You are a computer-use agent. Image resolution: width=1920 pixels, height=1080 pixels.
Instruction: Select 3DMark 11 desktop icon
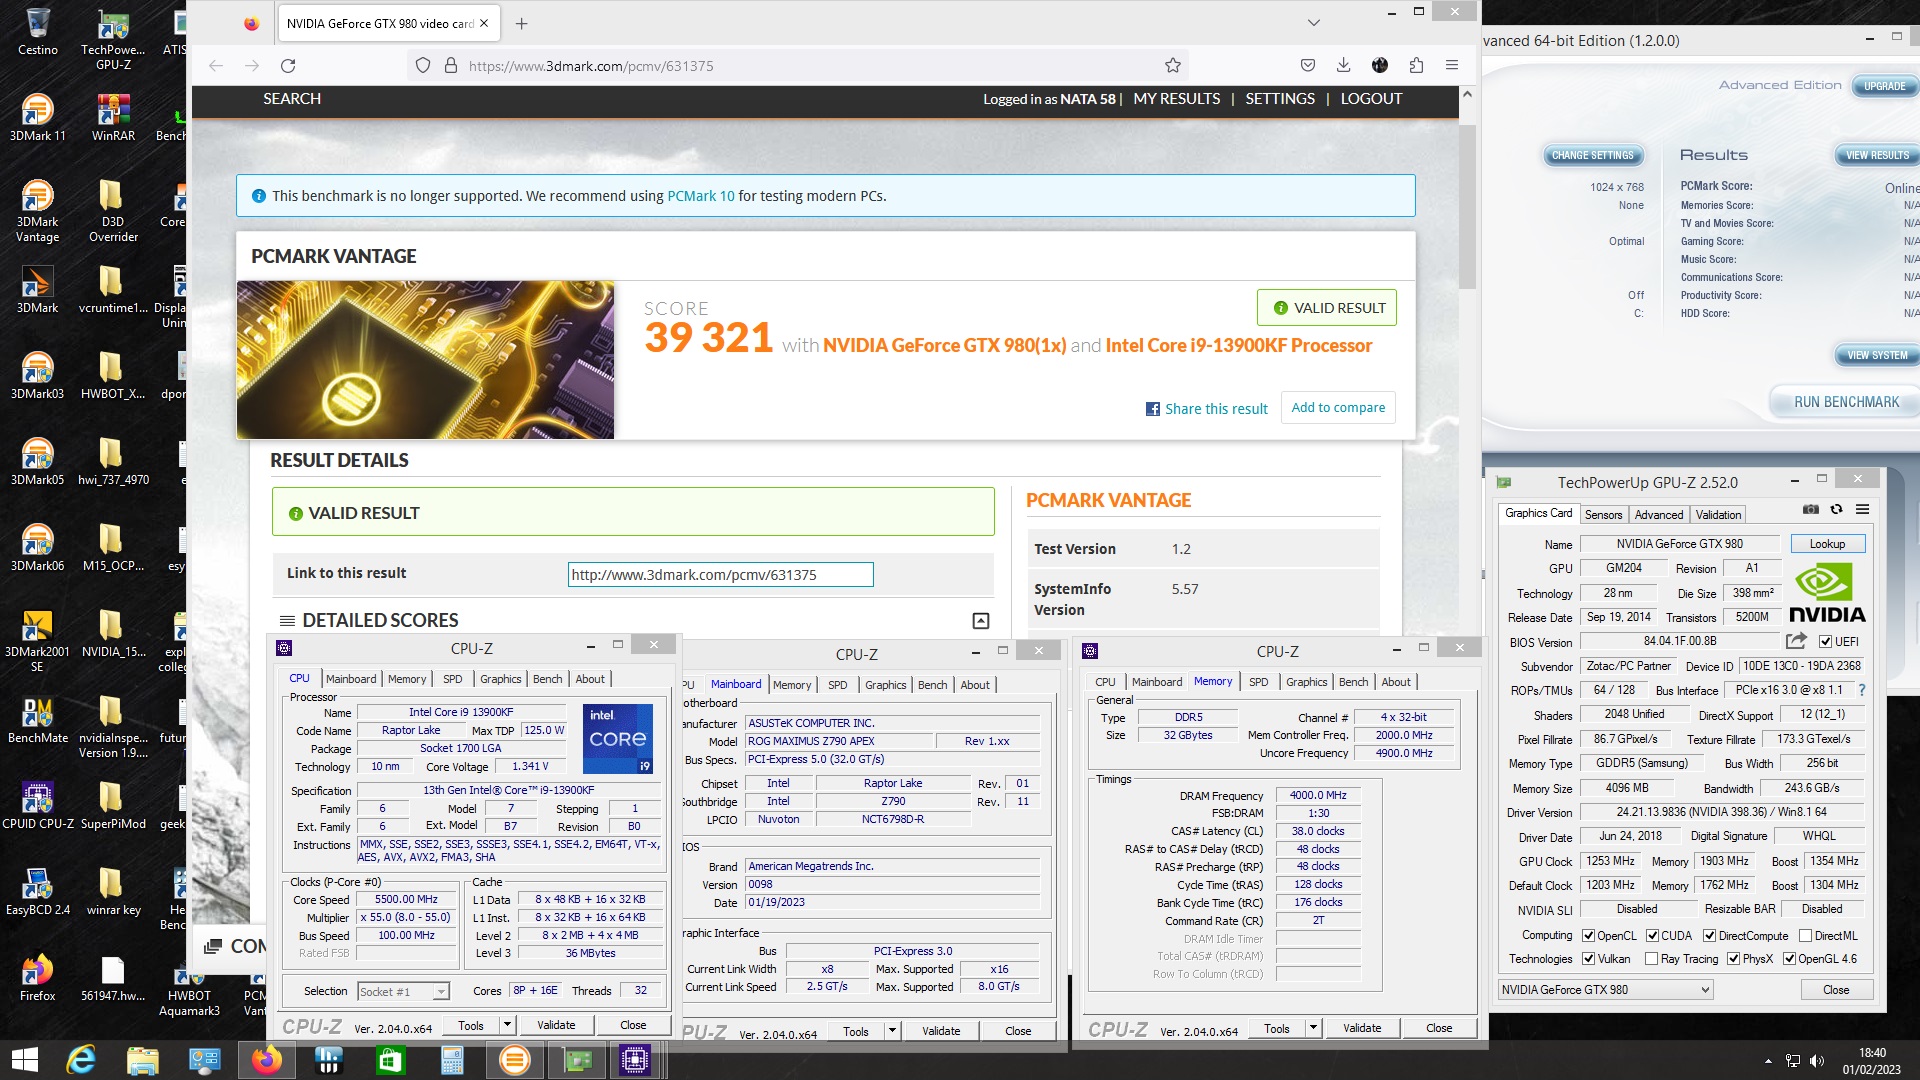38,118
